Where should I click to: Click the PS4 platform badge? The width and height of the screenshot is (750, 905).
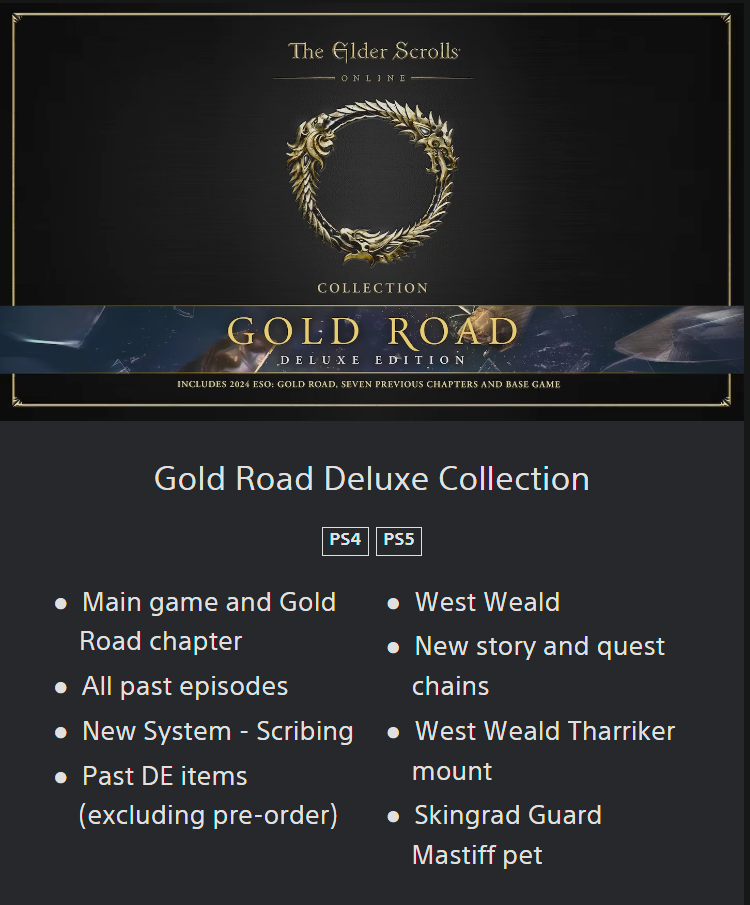point(345,541)
